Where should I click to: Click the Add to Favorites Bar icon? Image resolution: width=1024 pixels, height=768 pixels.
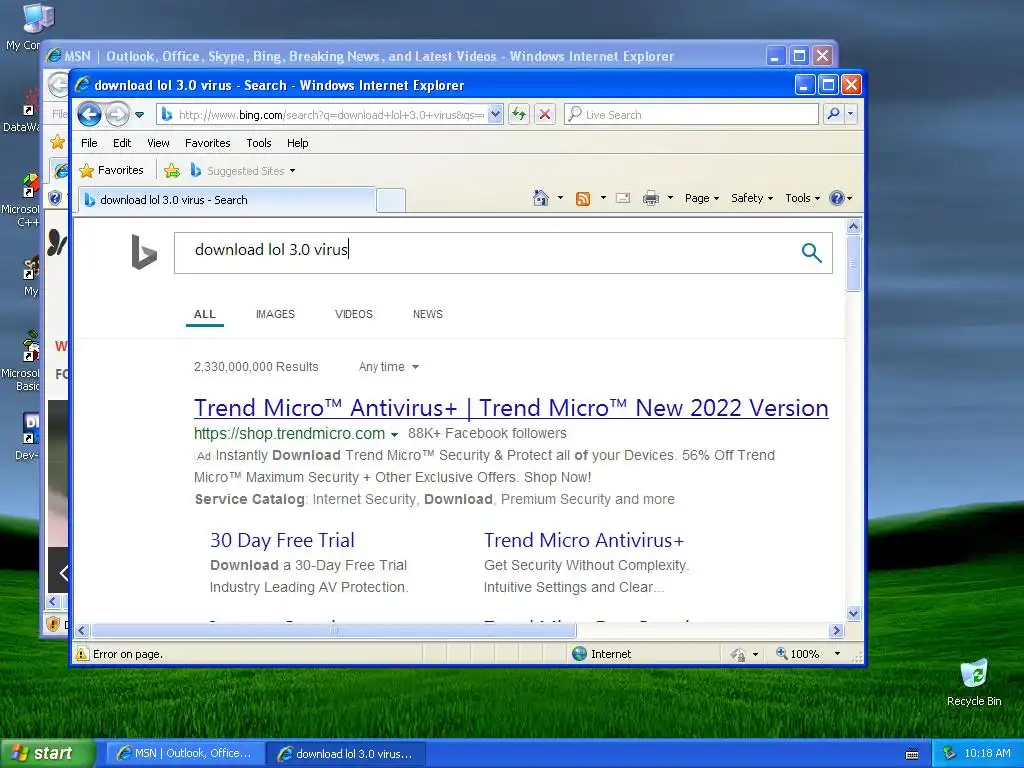tap(172, 171)
